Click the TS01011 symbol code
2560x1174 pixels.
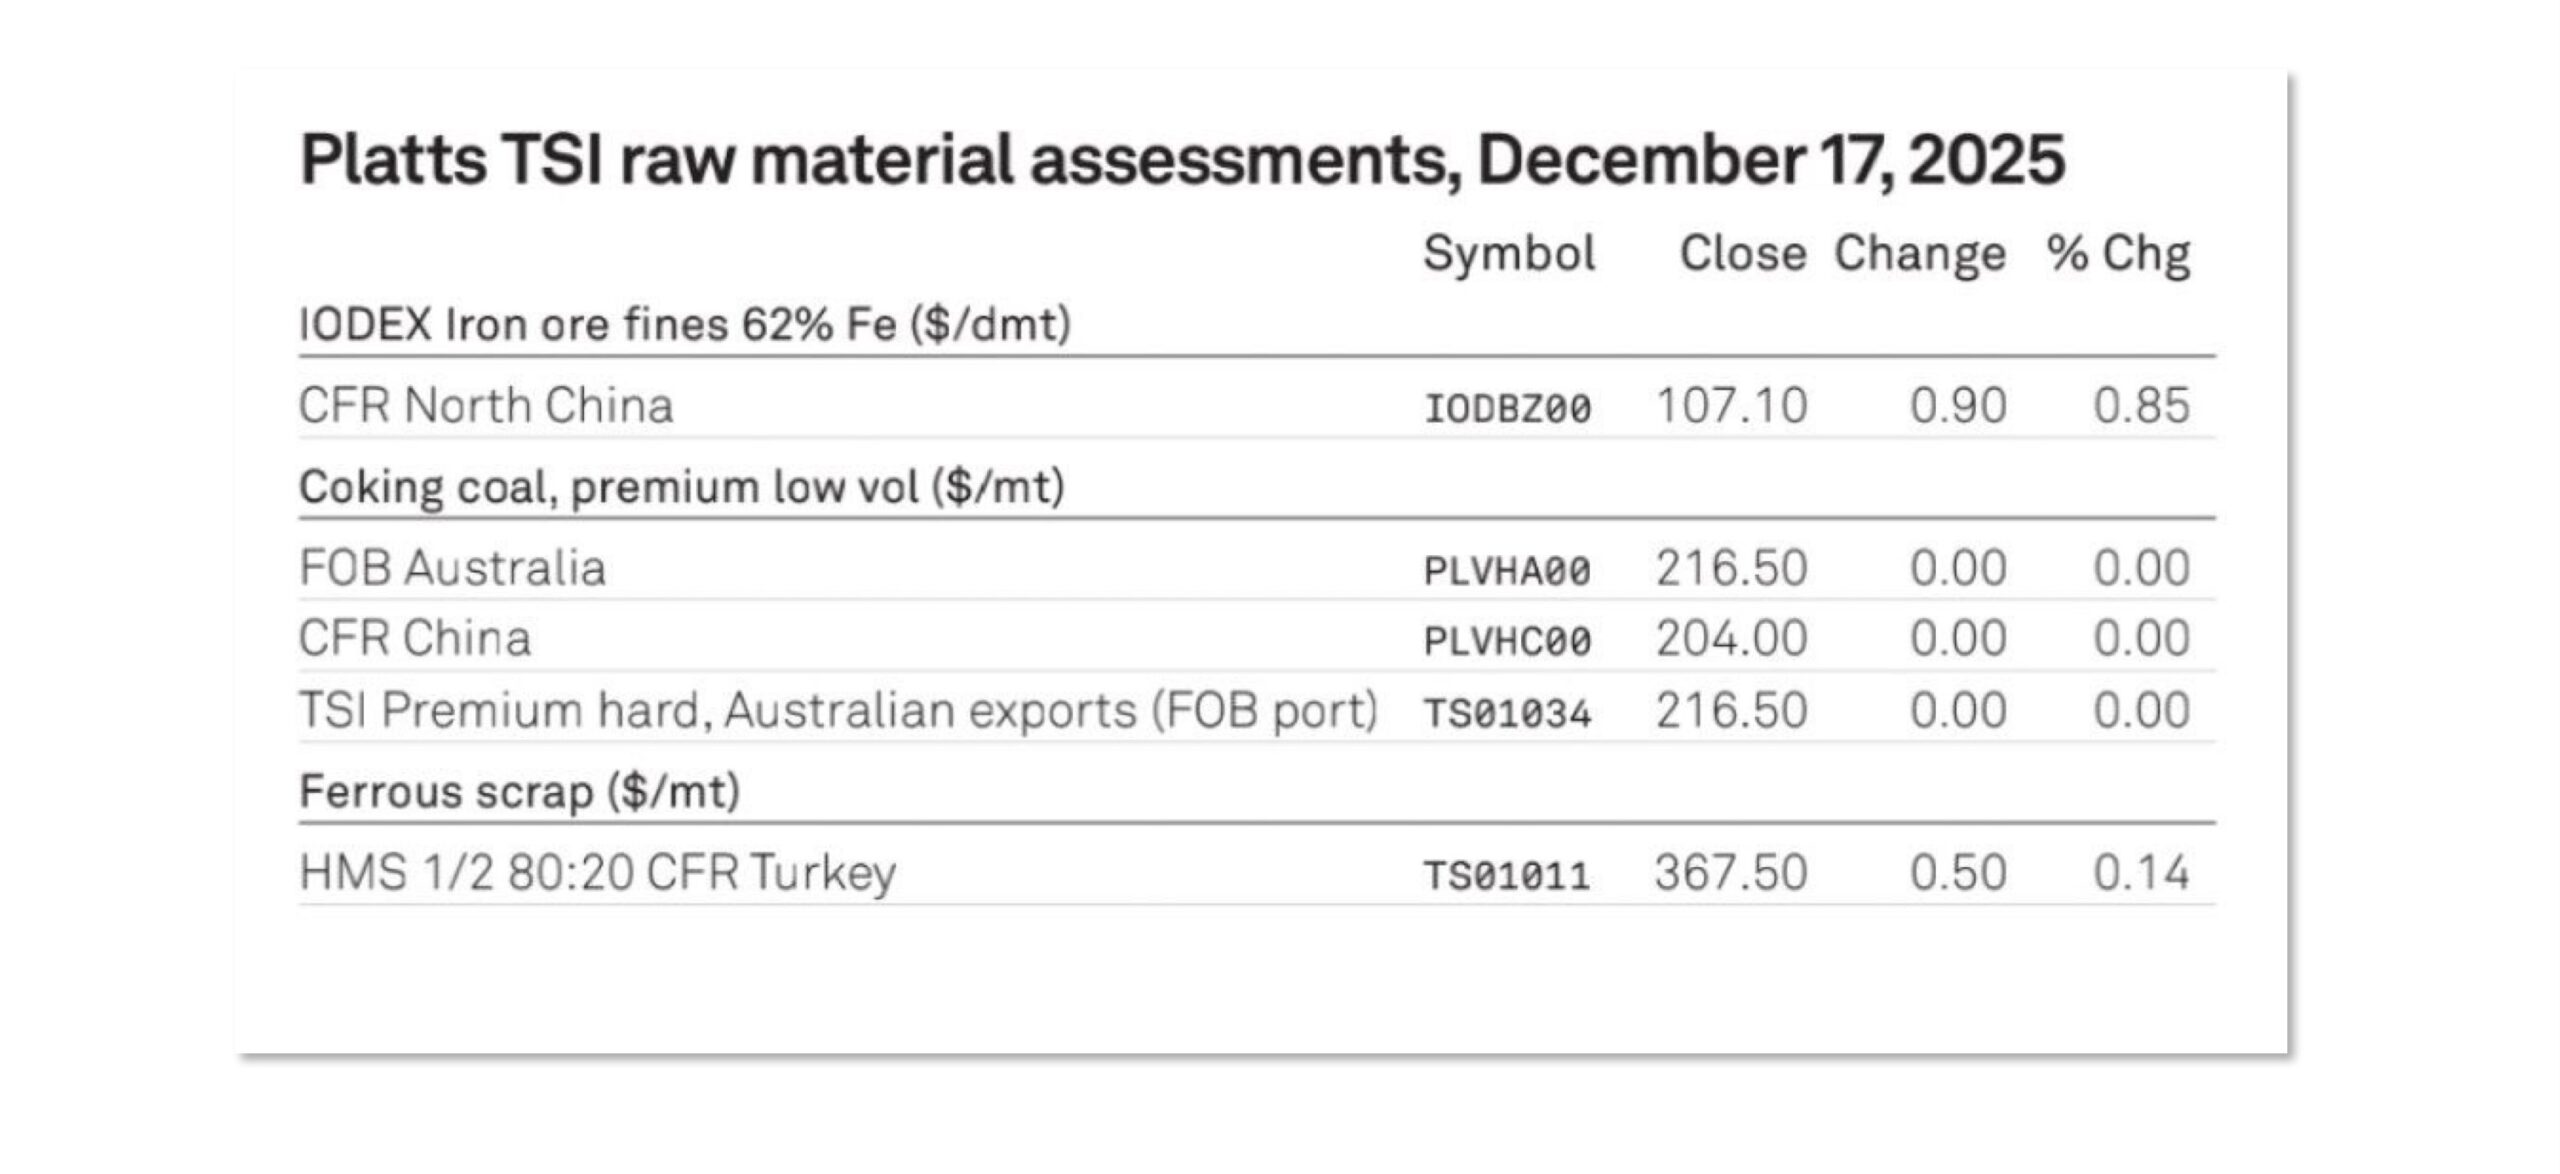[1507, 876]
